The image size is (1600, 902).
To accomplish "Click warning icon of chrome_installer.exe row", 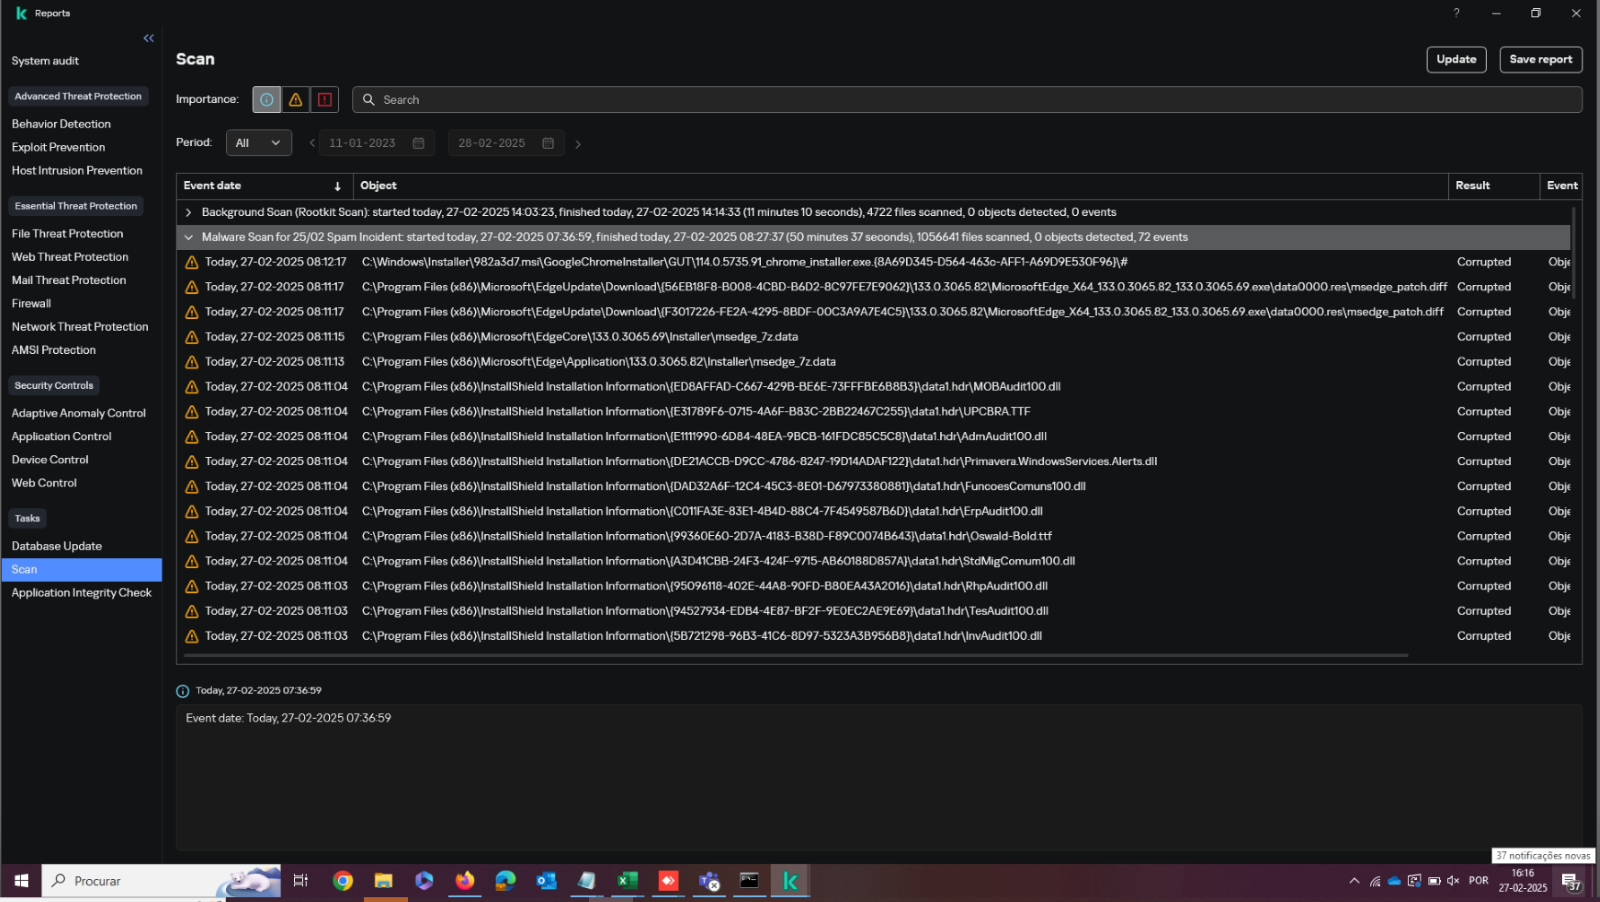I will pos(192,263).
